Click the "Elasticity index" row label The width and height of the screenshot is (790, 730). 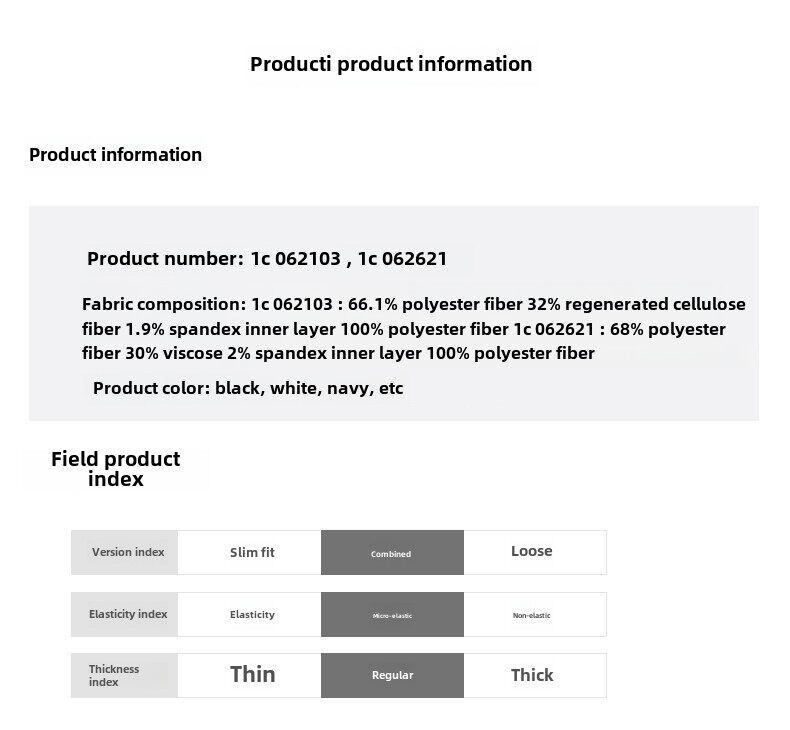pos(128,614)
